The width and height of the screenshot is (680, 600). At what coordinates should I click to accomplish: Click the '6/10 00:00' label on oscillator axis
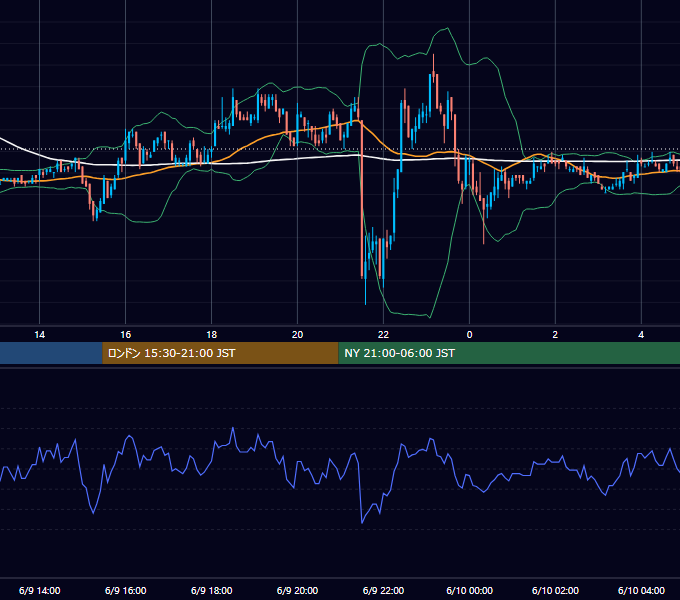(x=469, y=590)
